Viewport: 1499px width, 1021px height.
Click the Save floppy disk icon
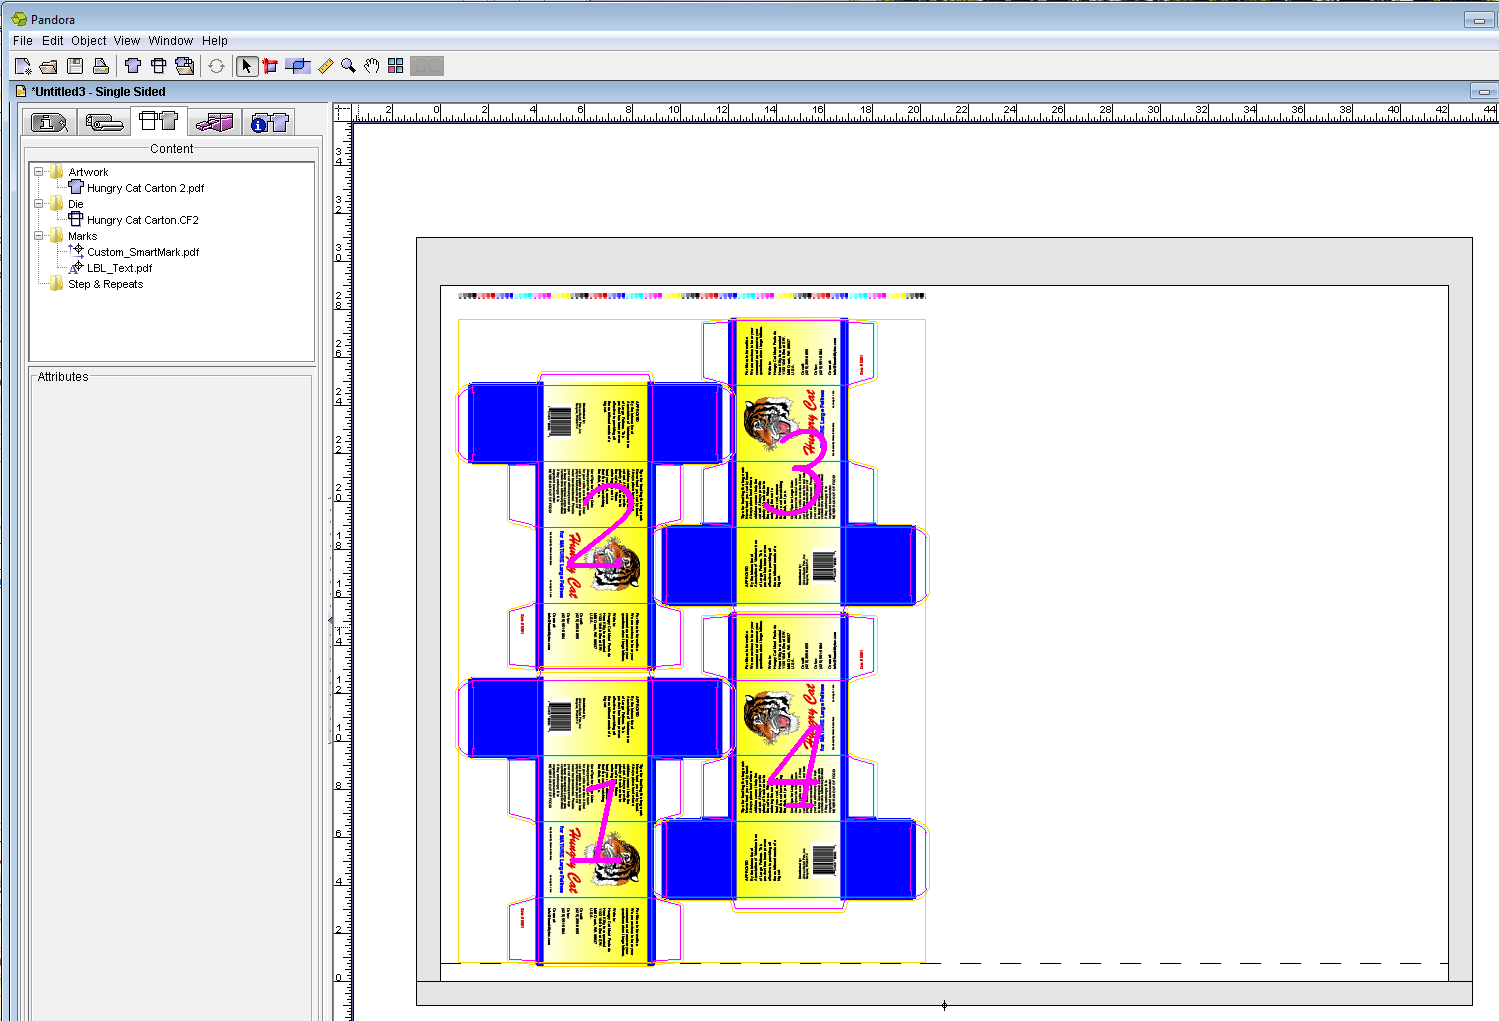[75, 66]
